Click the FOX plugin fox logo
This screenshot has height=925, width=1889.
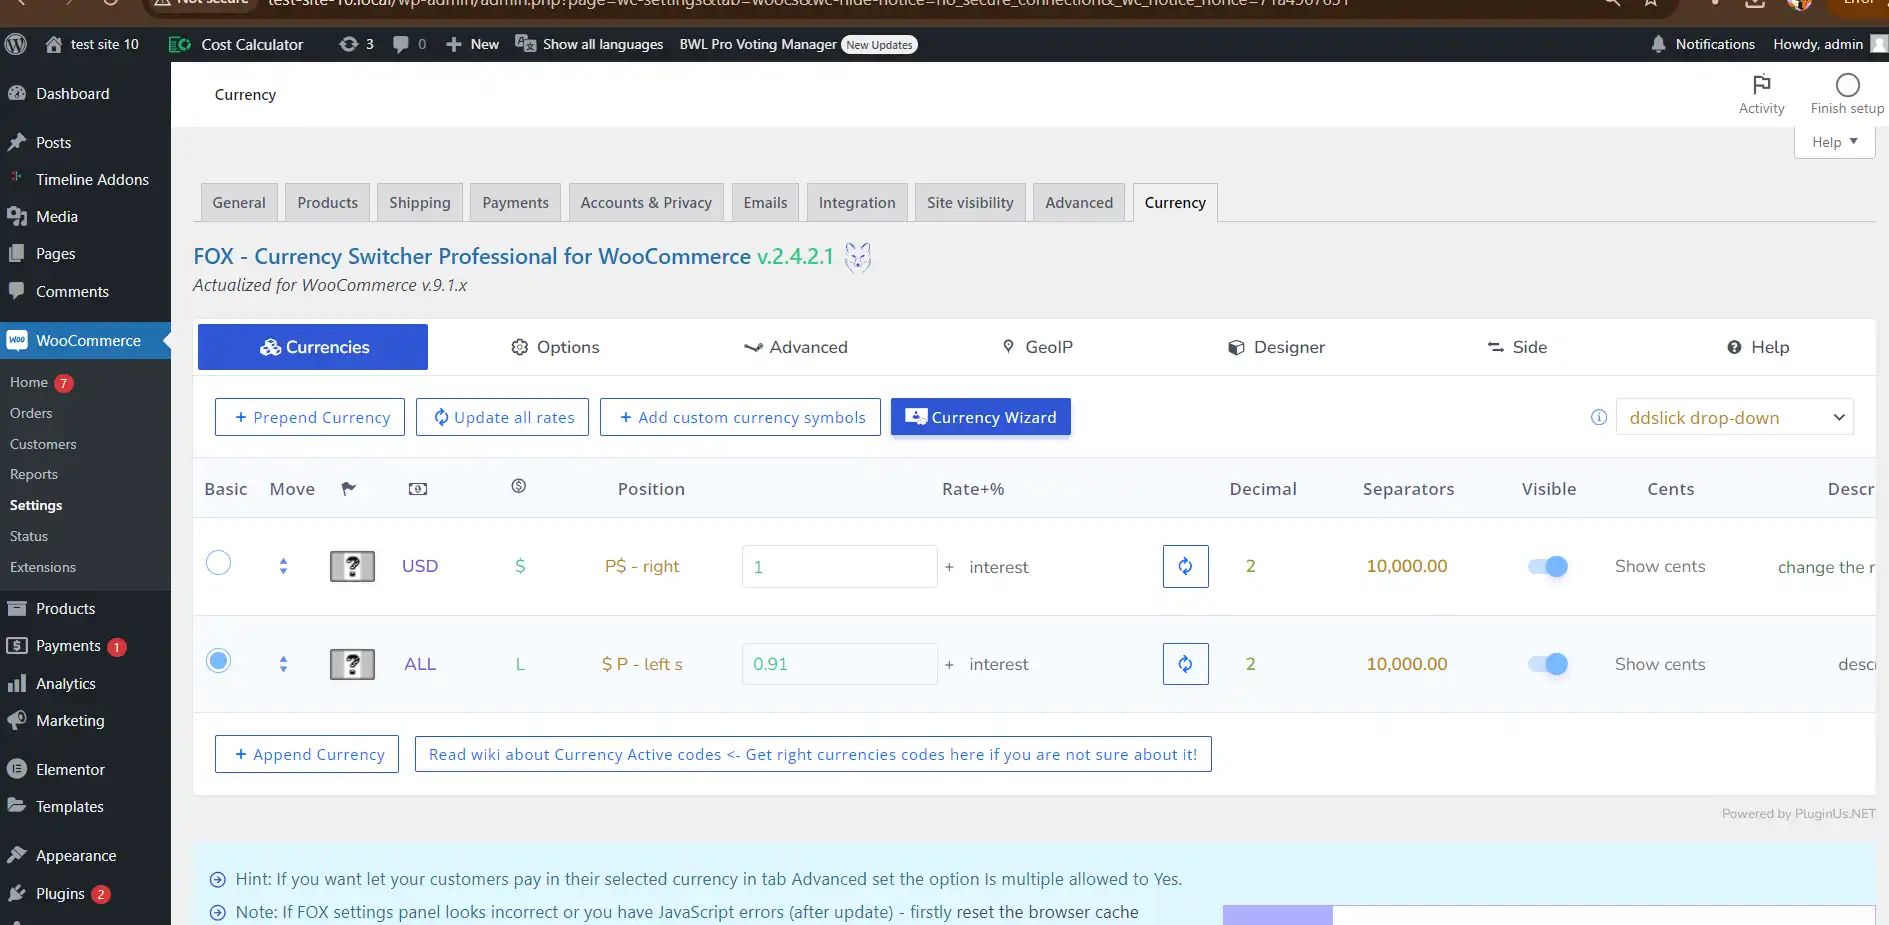tap(857, 257)
